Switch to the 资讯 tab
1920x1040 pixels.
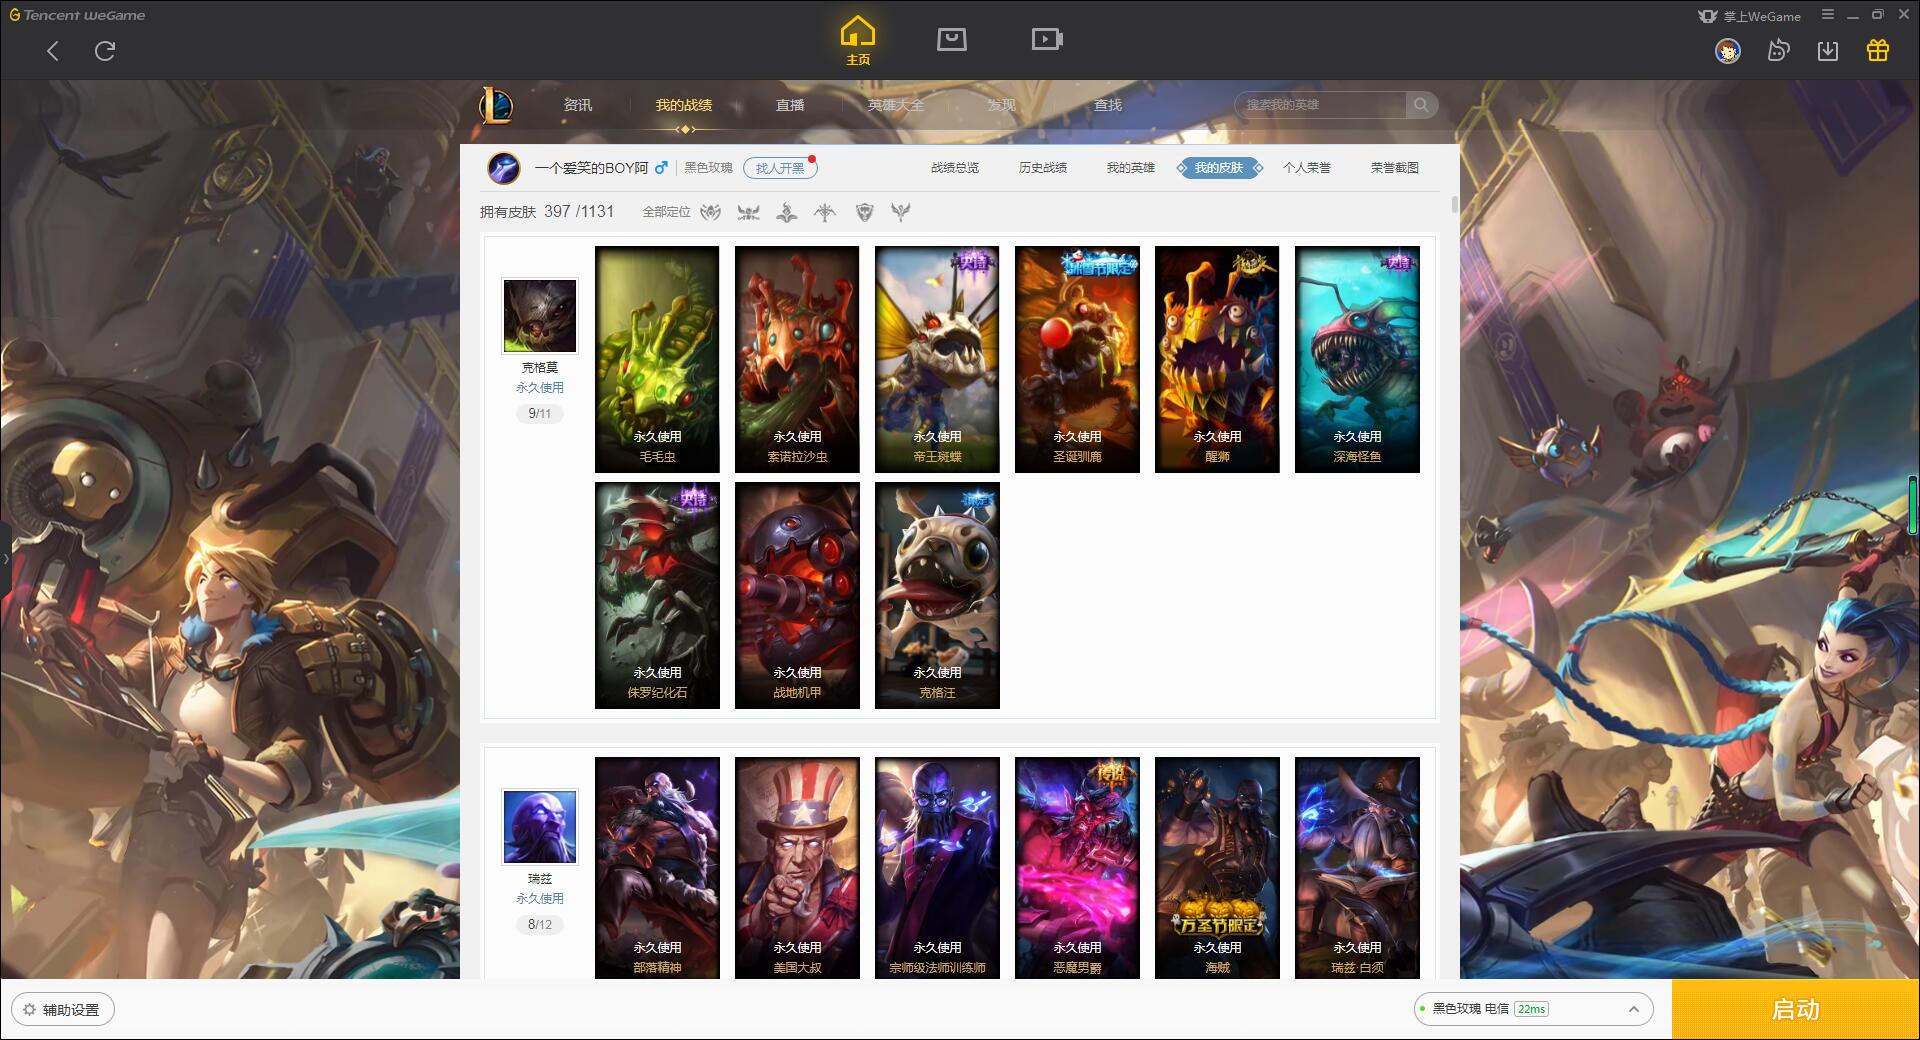click(x=578, y=105)
